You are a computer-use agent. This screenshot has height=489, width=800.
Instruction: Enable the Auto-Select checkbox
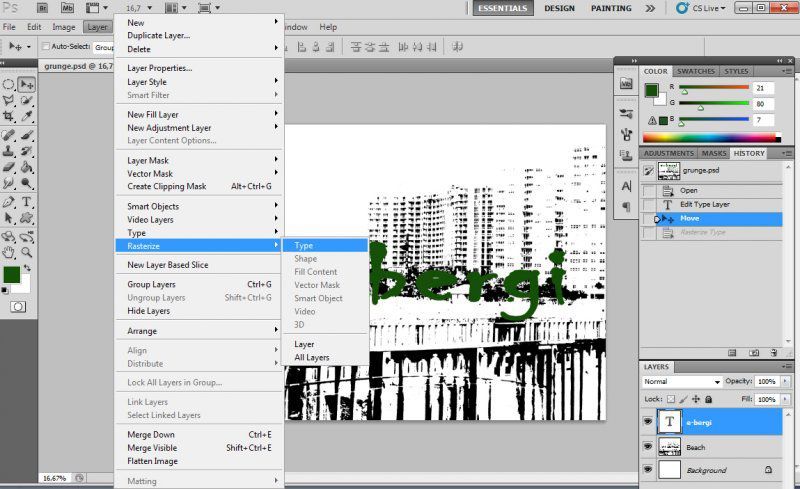click(44, 47)
